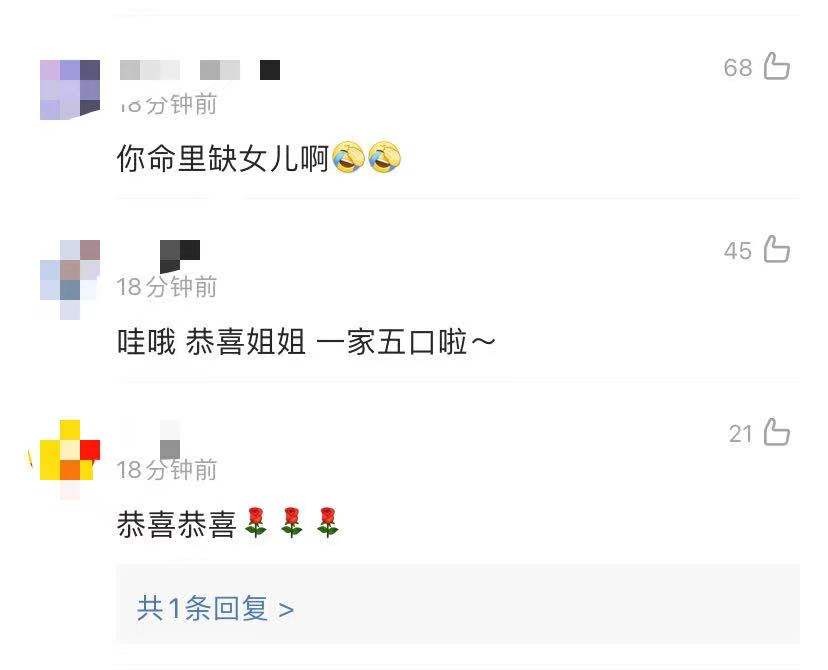
Task: Open the purple pixelated avatar profile
Action: 70,90
